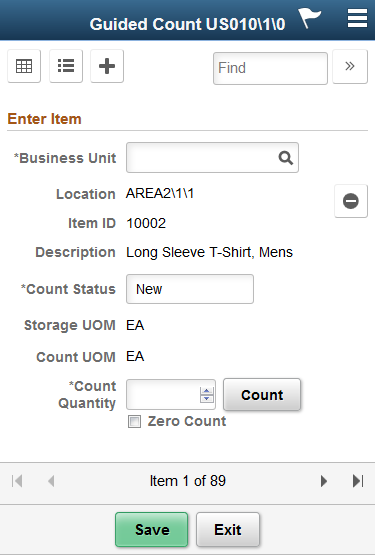Increase Count Quantity with up arrow
Screen dimensions: 375x555
pyautogui.click(x=207, y=391)
